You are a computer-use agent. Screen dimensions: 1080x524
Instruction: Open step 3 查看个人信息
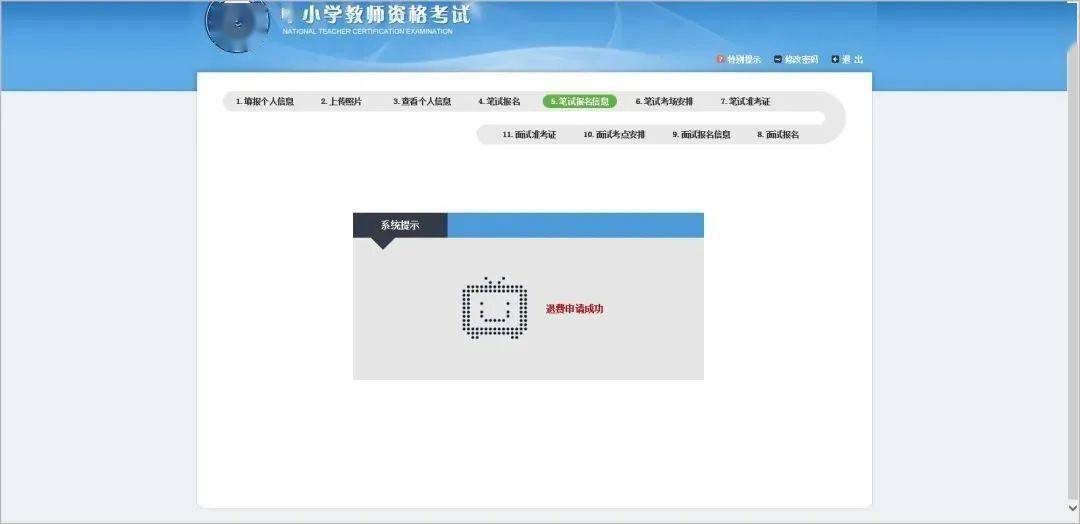[422, 101]
